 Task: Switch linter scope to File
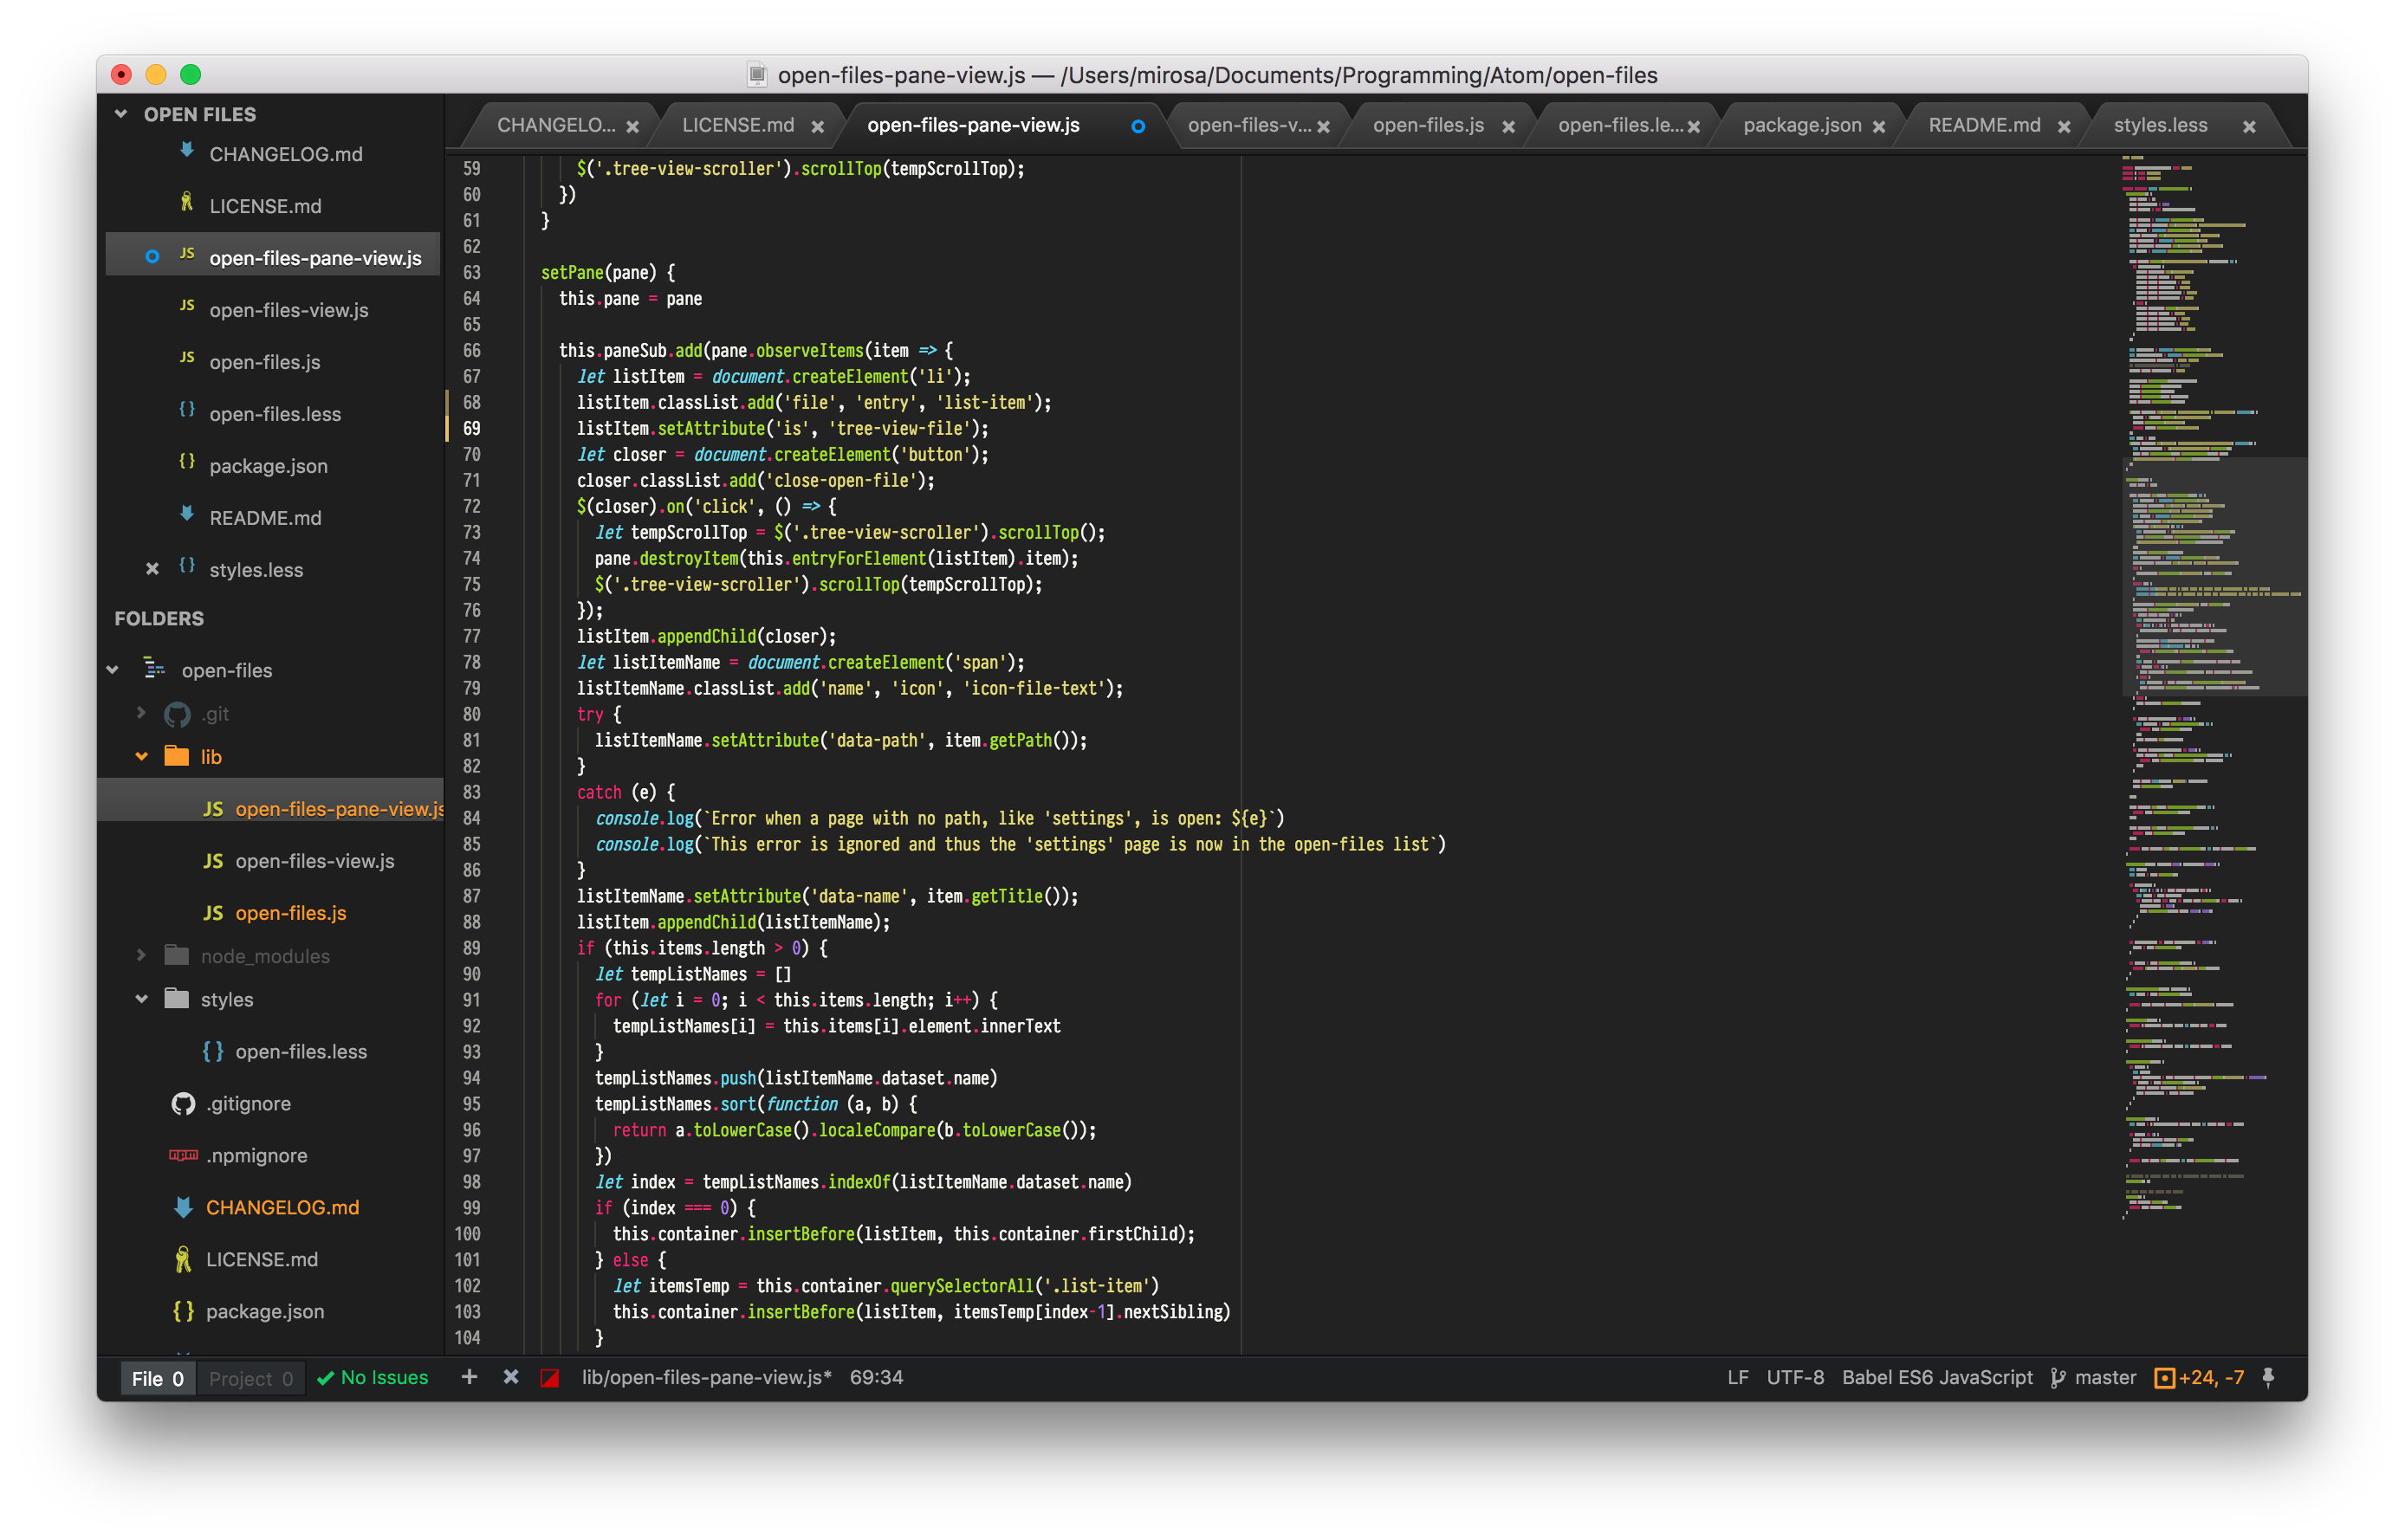157,1378
